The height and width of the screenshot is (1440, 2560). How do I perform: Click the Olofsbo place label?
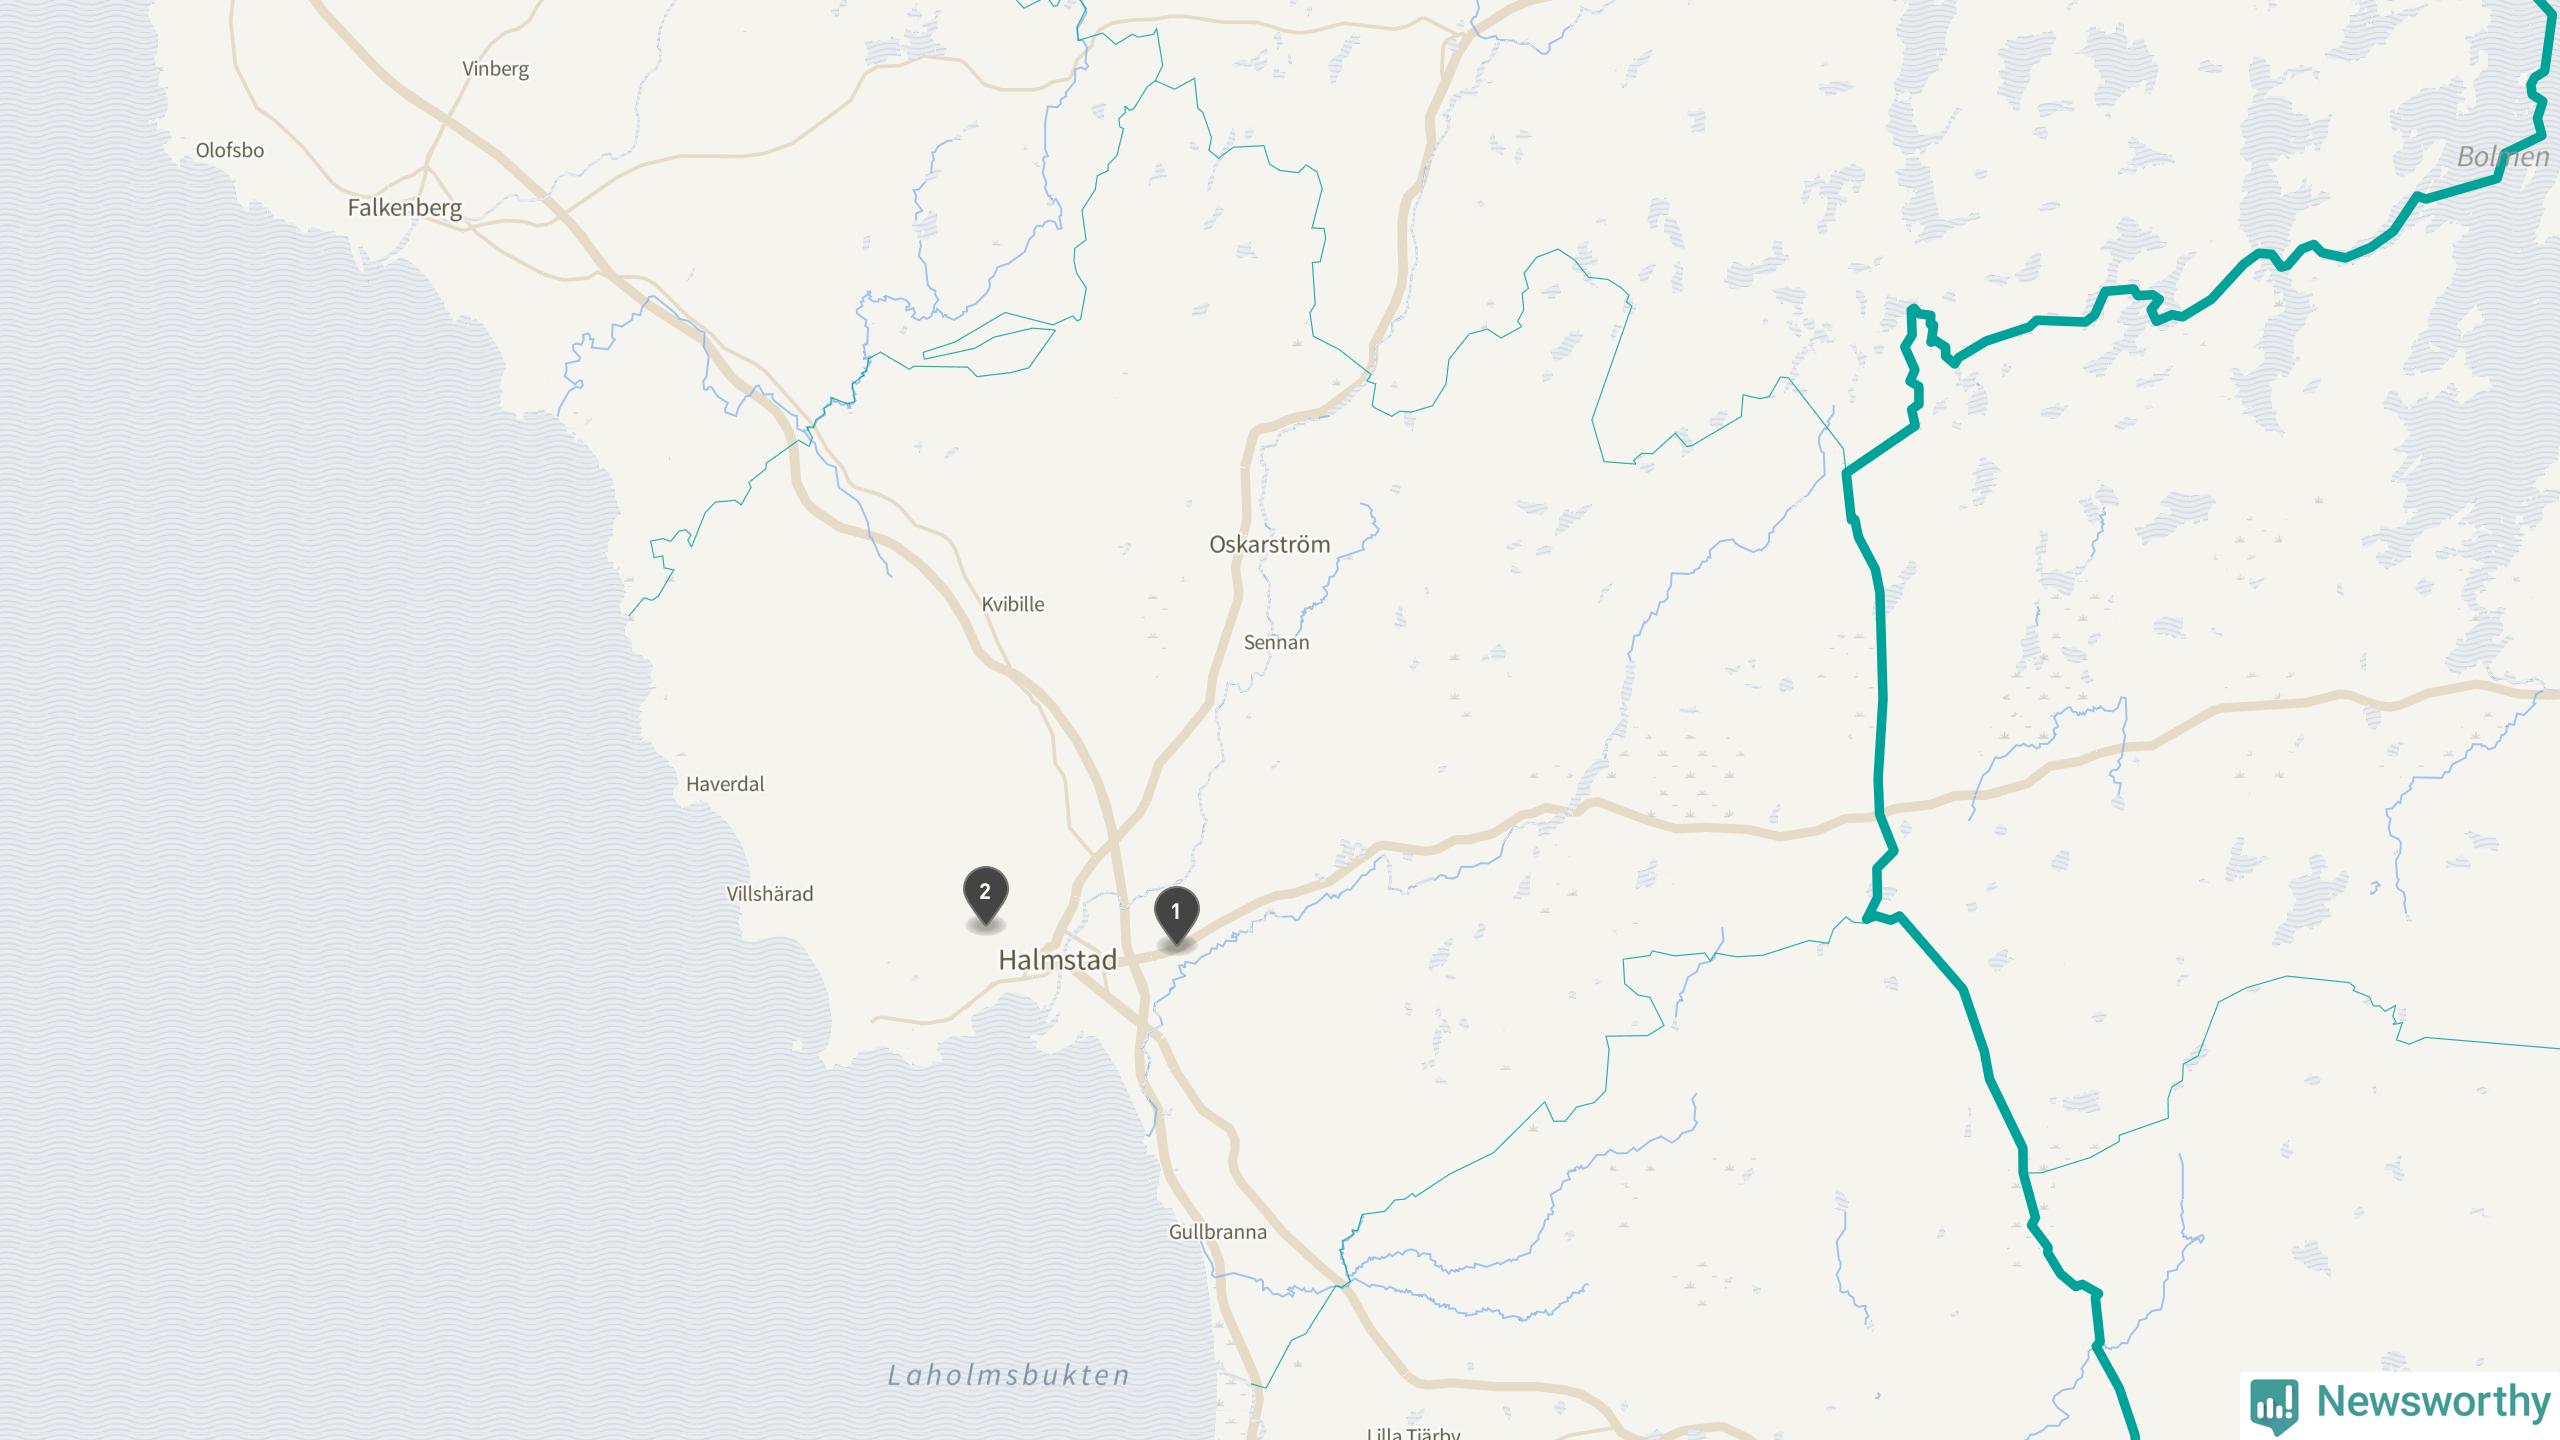[x=229, y=151]
